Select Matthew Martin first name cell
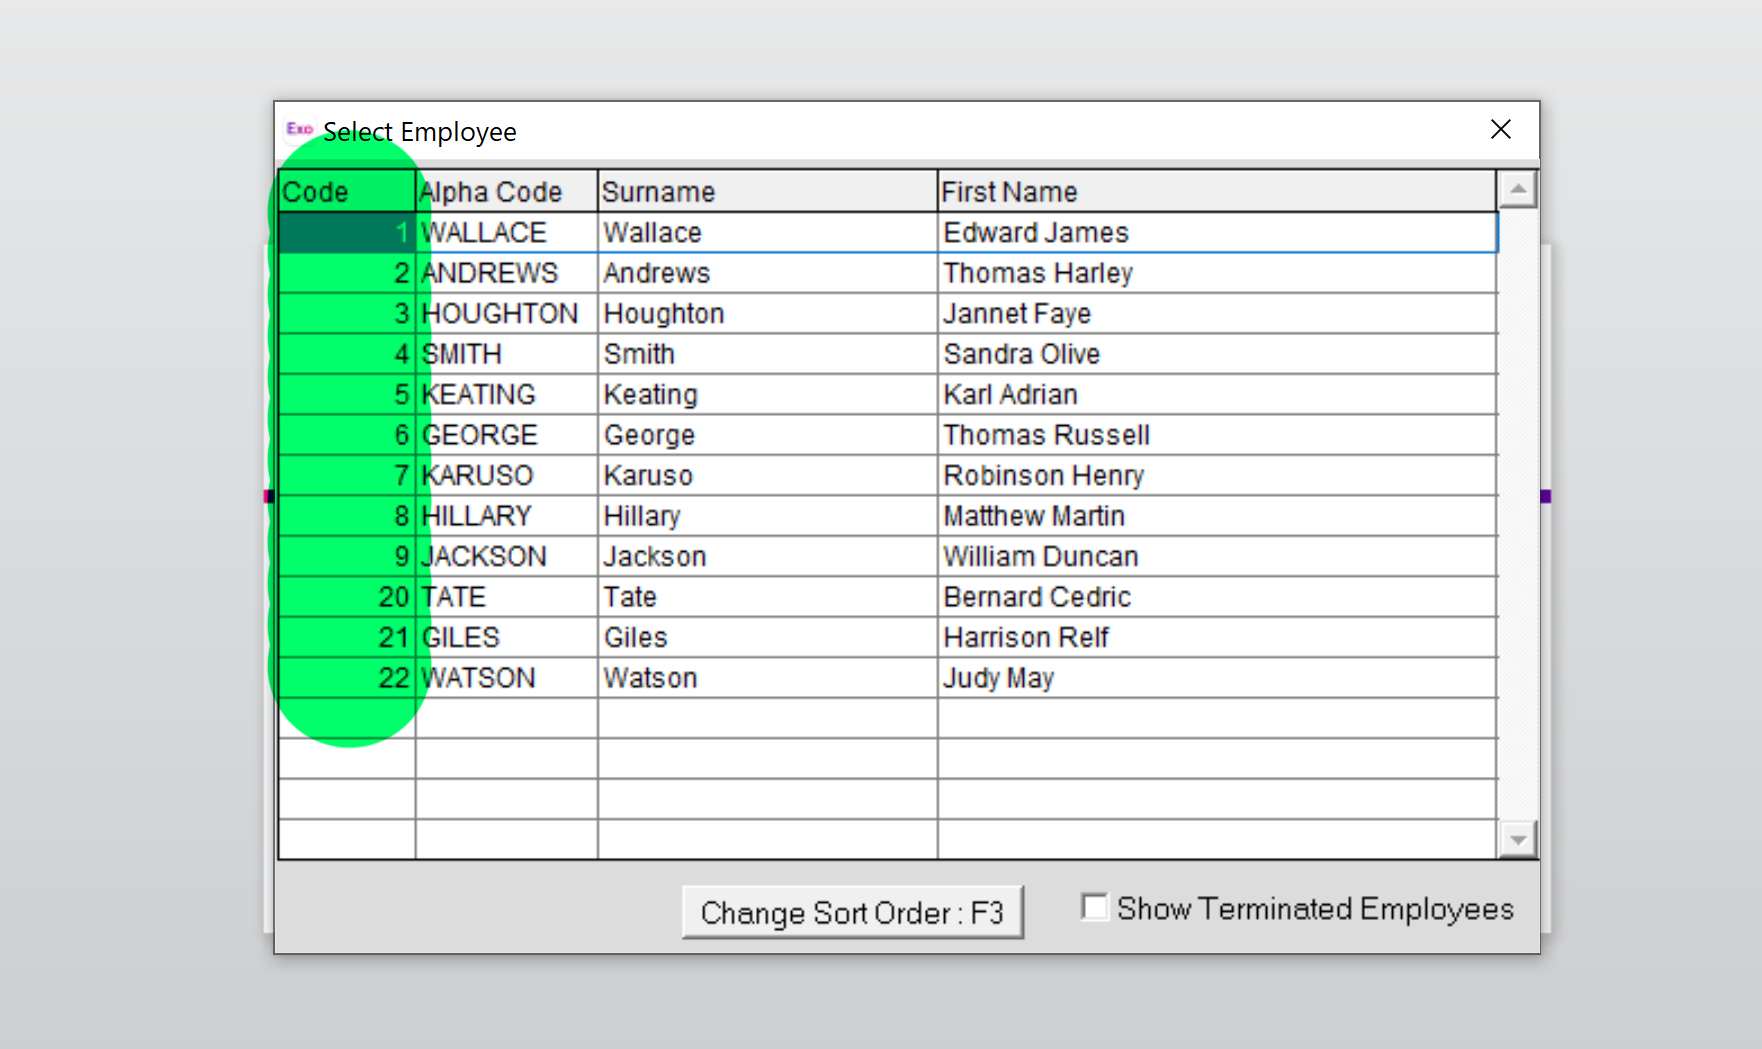Viewport: 1762px width, 1049px height. pyautogui.click(x=1034, y=516)
